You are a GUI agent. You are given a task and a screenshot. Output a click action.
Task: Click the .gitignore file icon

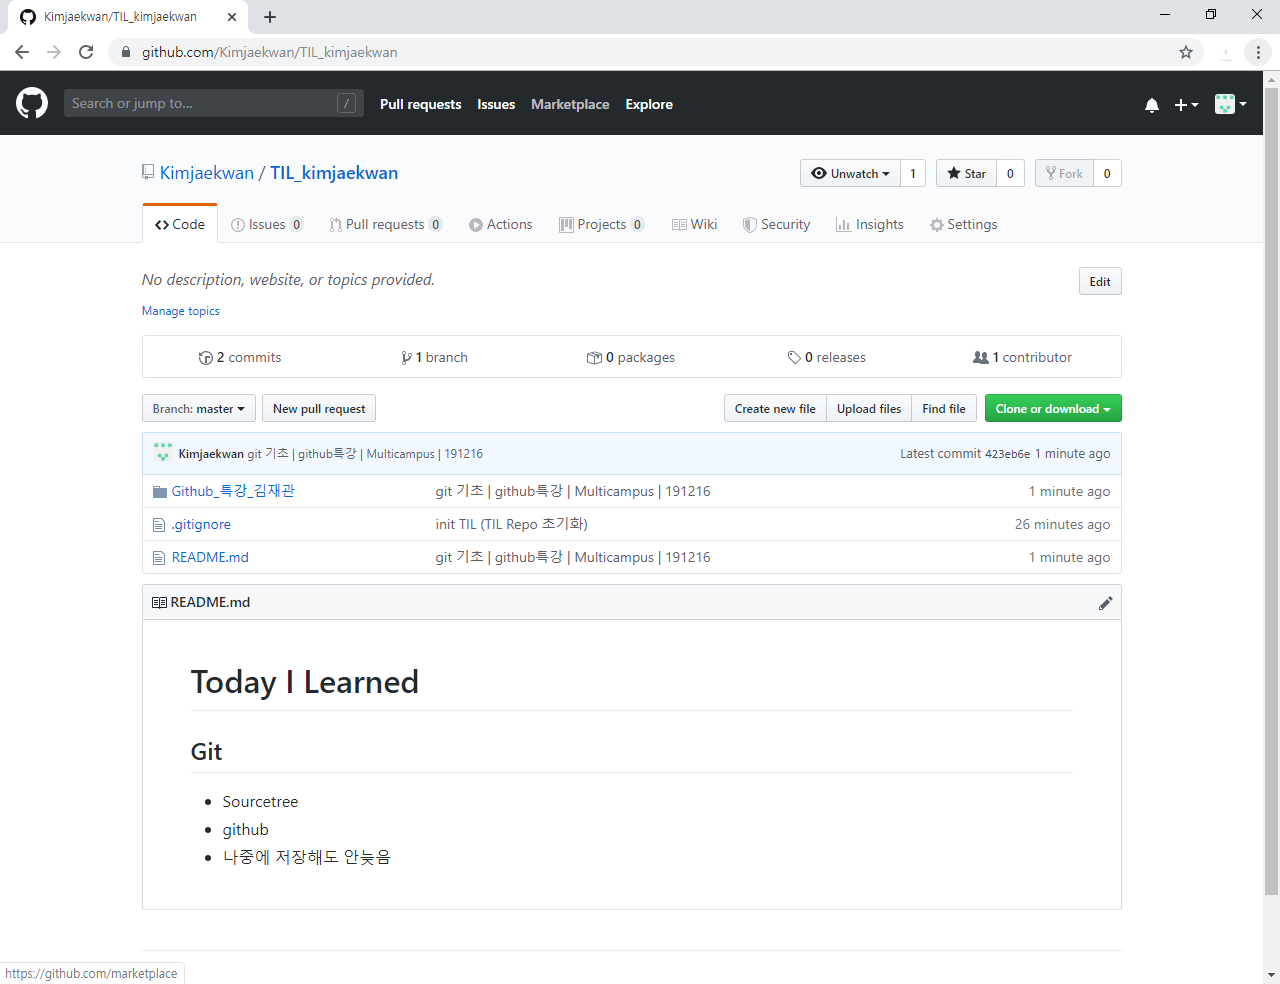(159, 524)
